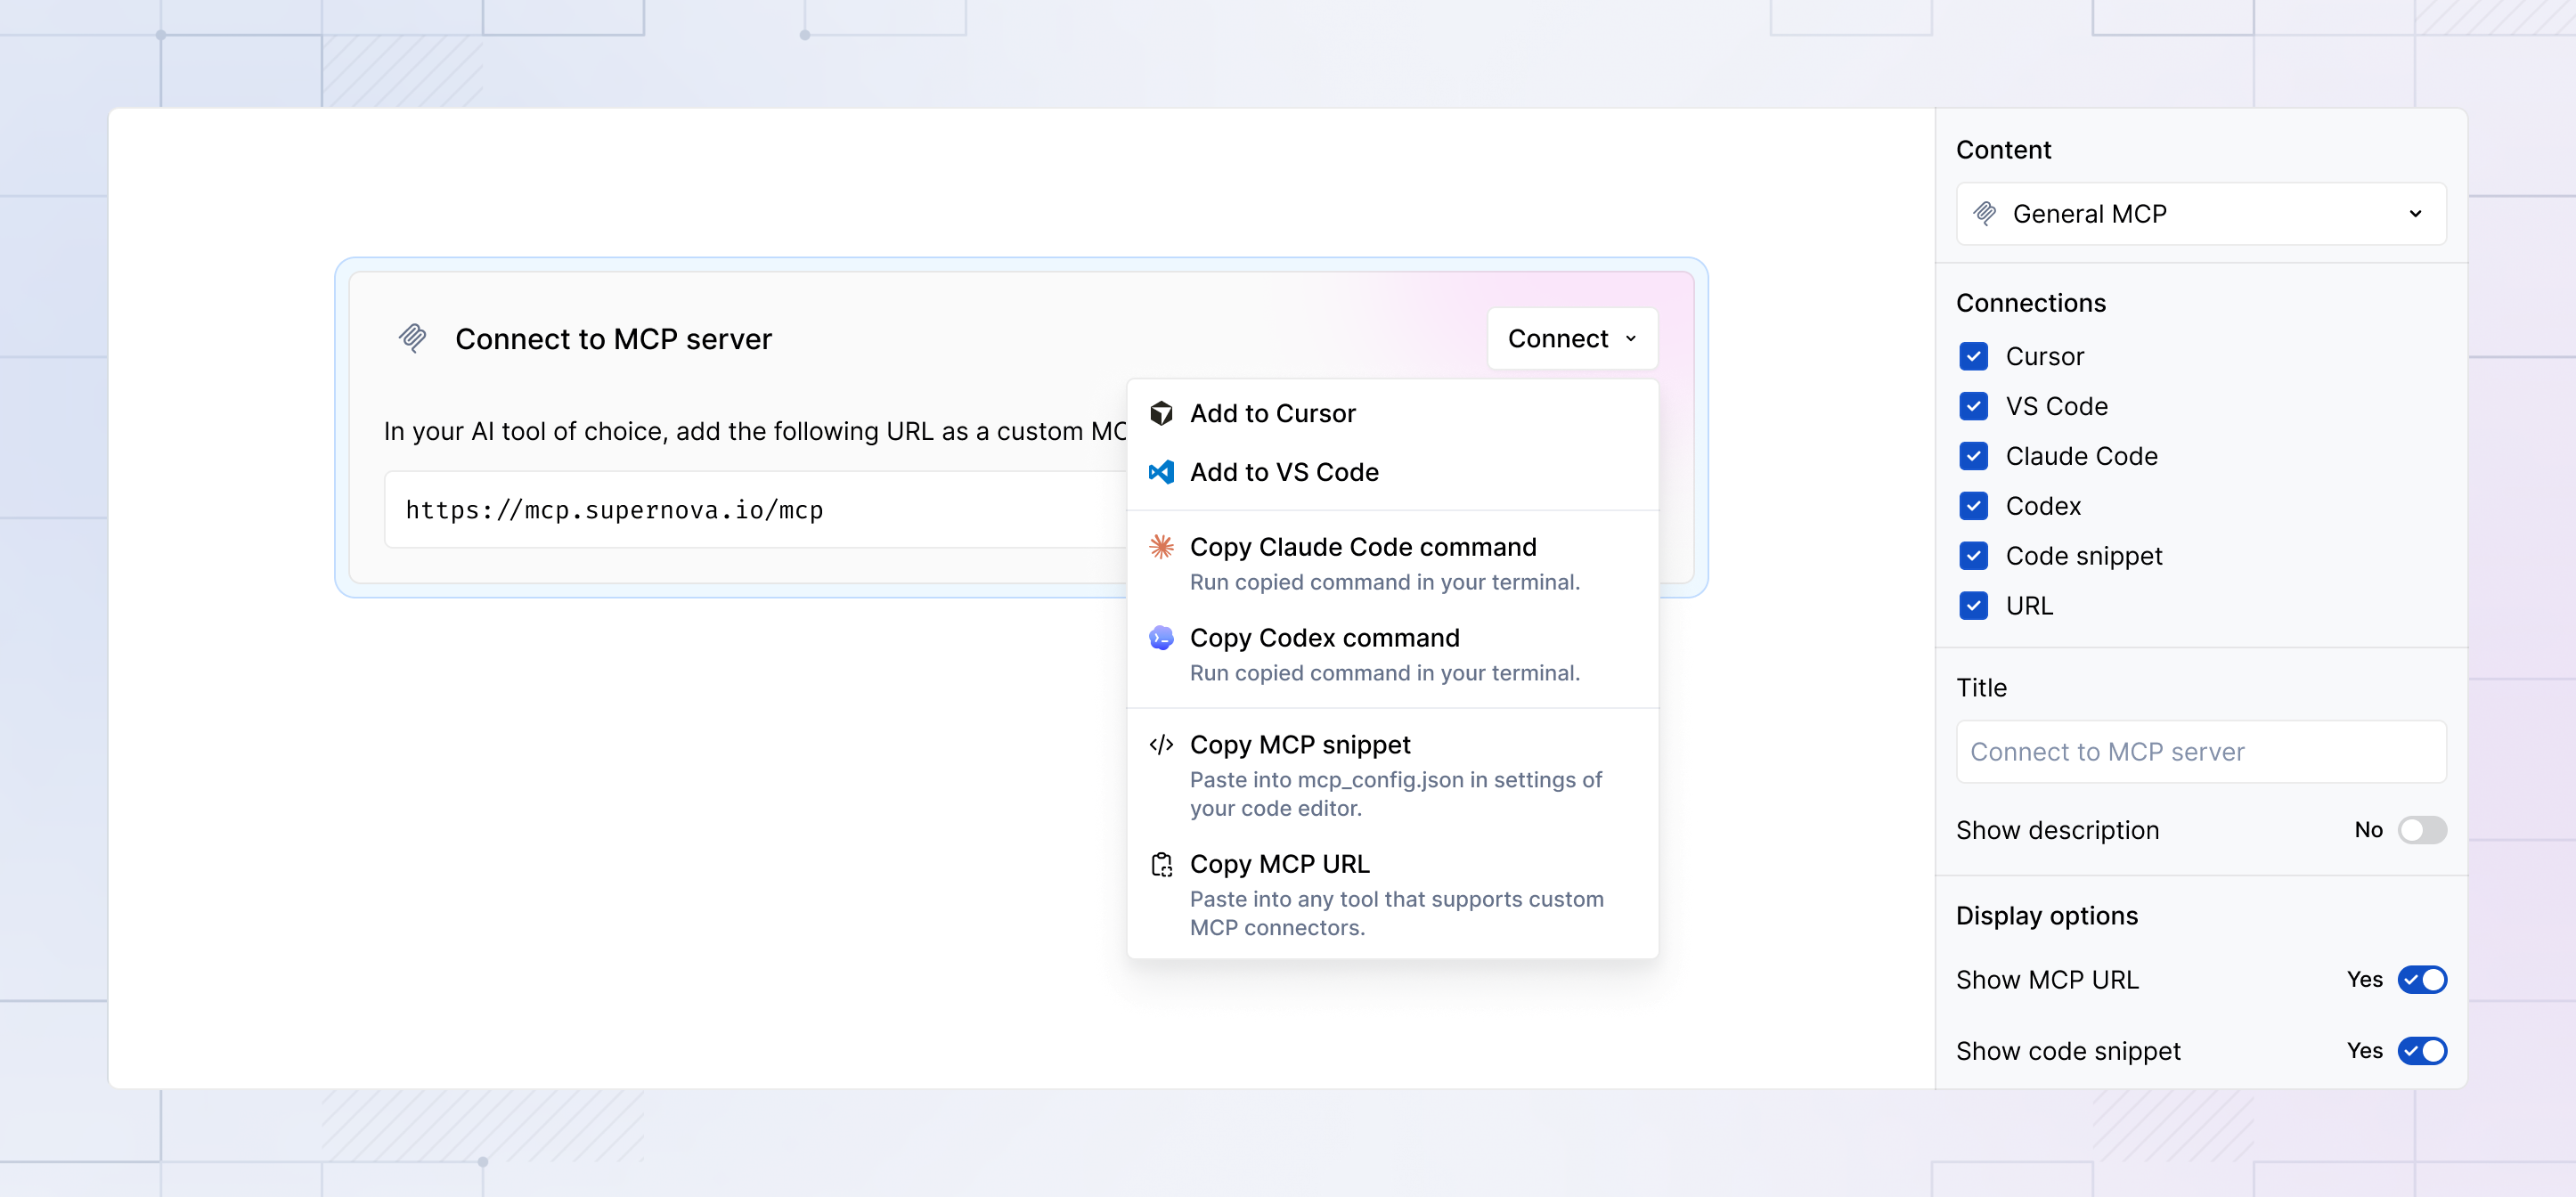This screenshot has height=1197, width=2576.
Task: Select Copy Claude Code command
Action: click(1392, 564)
